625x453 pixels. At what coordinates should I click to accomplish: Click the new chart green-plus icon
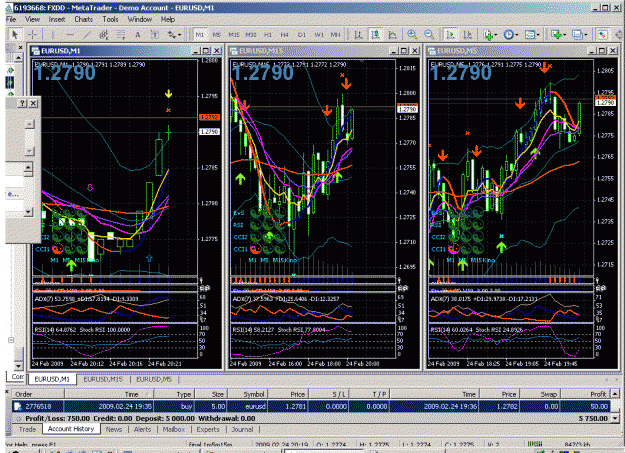[556, 35]
